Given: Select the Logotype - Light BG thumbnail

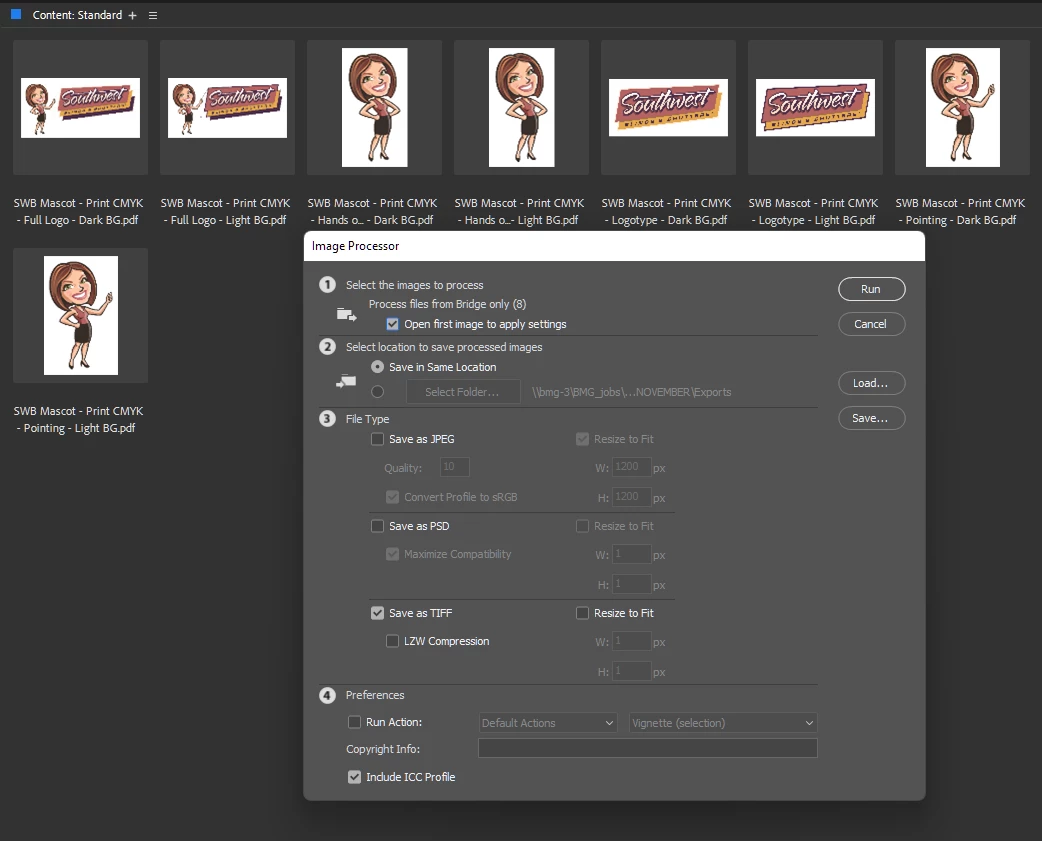Looking at the screenshot, I should tap(815, 108).
